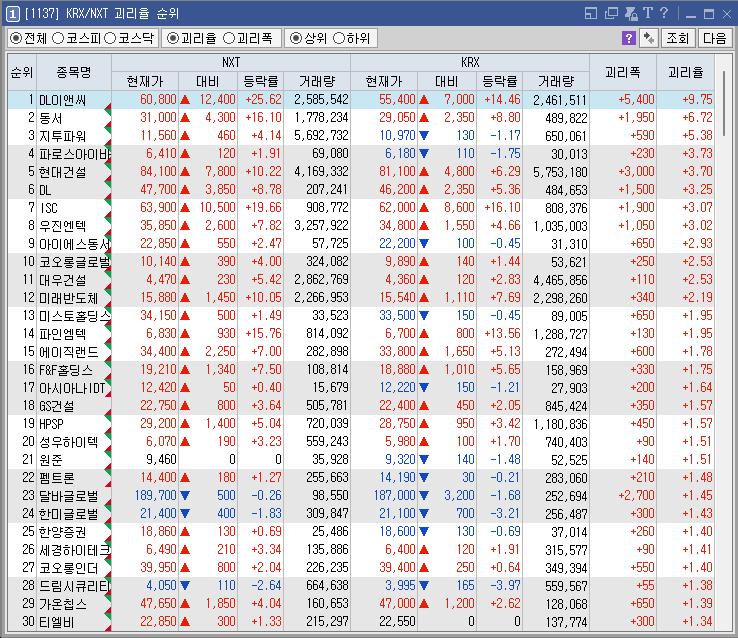Screen dimensions: 738x638
Task: Select the 우진엔텍 stock name
Action: [x=63, y=226]
